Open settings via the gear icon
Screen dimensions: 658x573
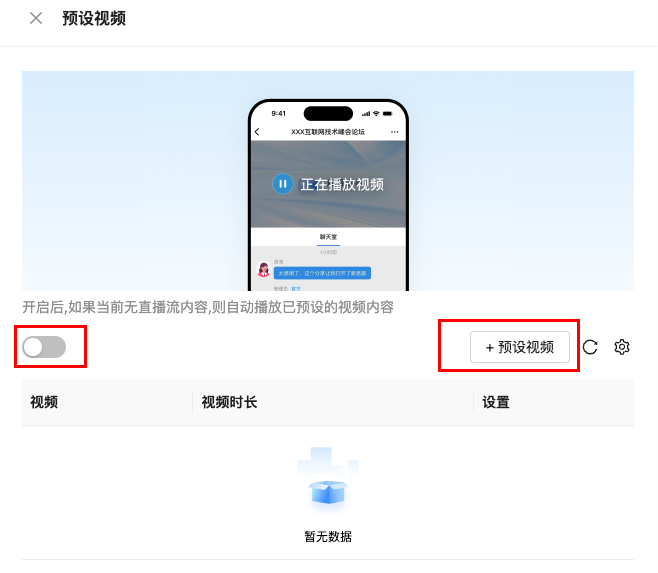(621, 347)
